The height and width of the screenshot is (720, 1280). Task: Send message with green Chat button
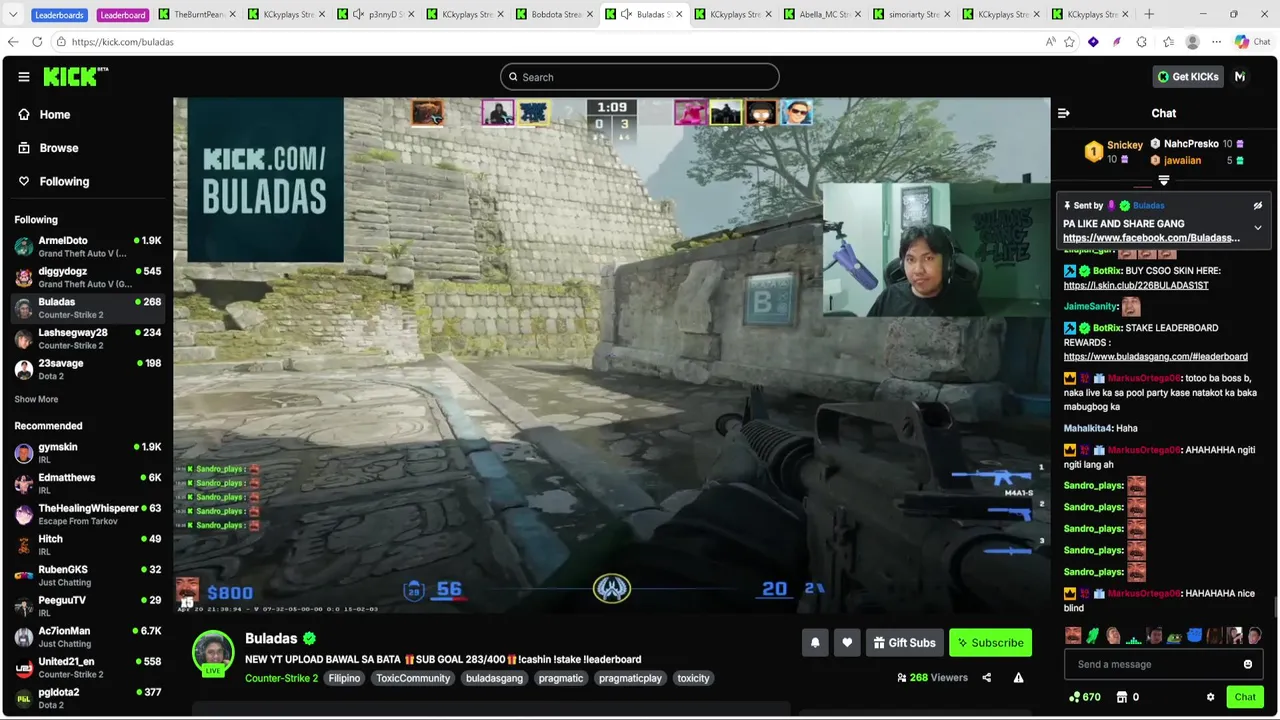pyautogui.click(x=1245, y=697)
